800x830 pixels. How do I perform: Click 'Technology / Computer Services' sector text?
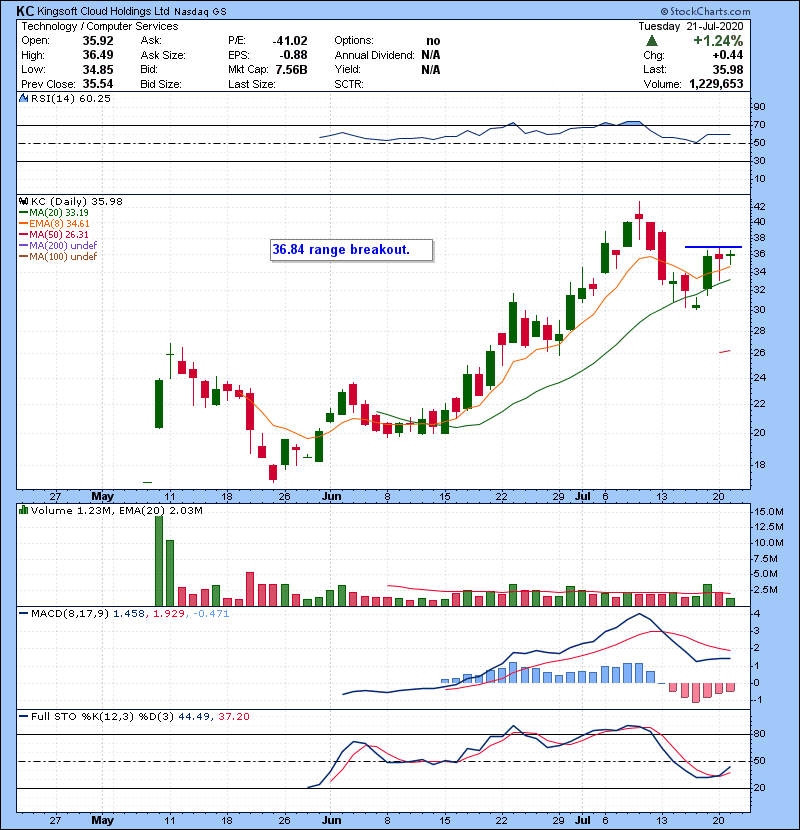[100, 26]
